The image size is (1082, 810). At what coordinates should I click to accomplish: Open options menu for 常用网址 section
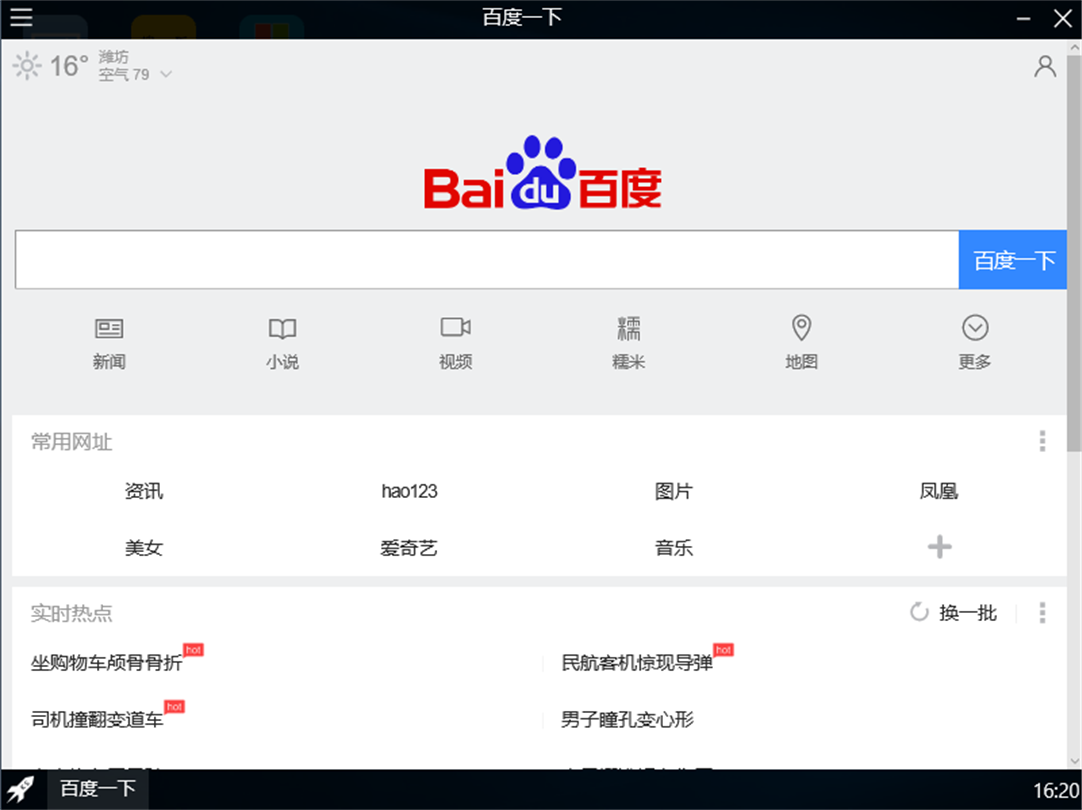pos(1042,441)
